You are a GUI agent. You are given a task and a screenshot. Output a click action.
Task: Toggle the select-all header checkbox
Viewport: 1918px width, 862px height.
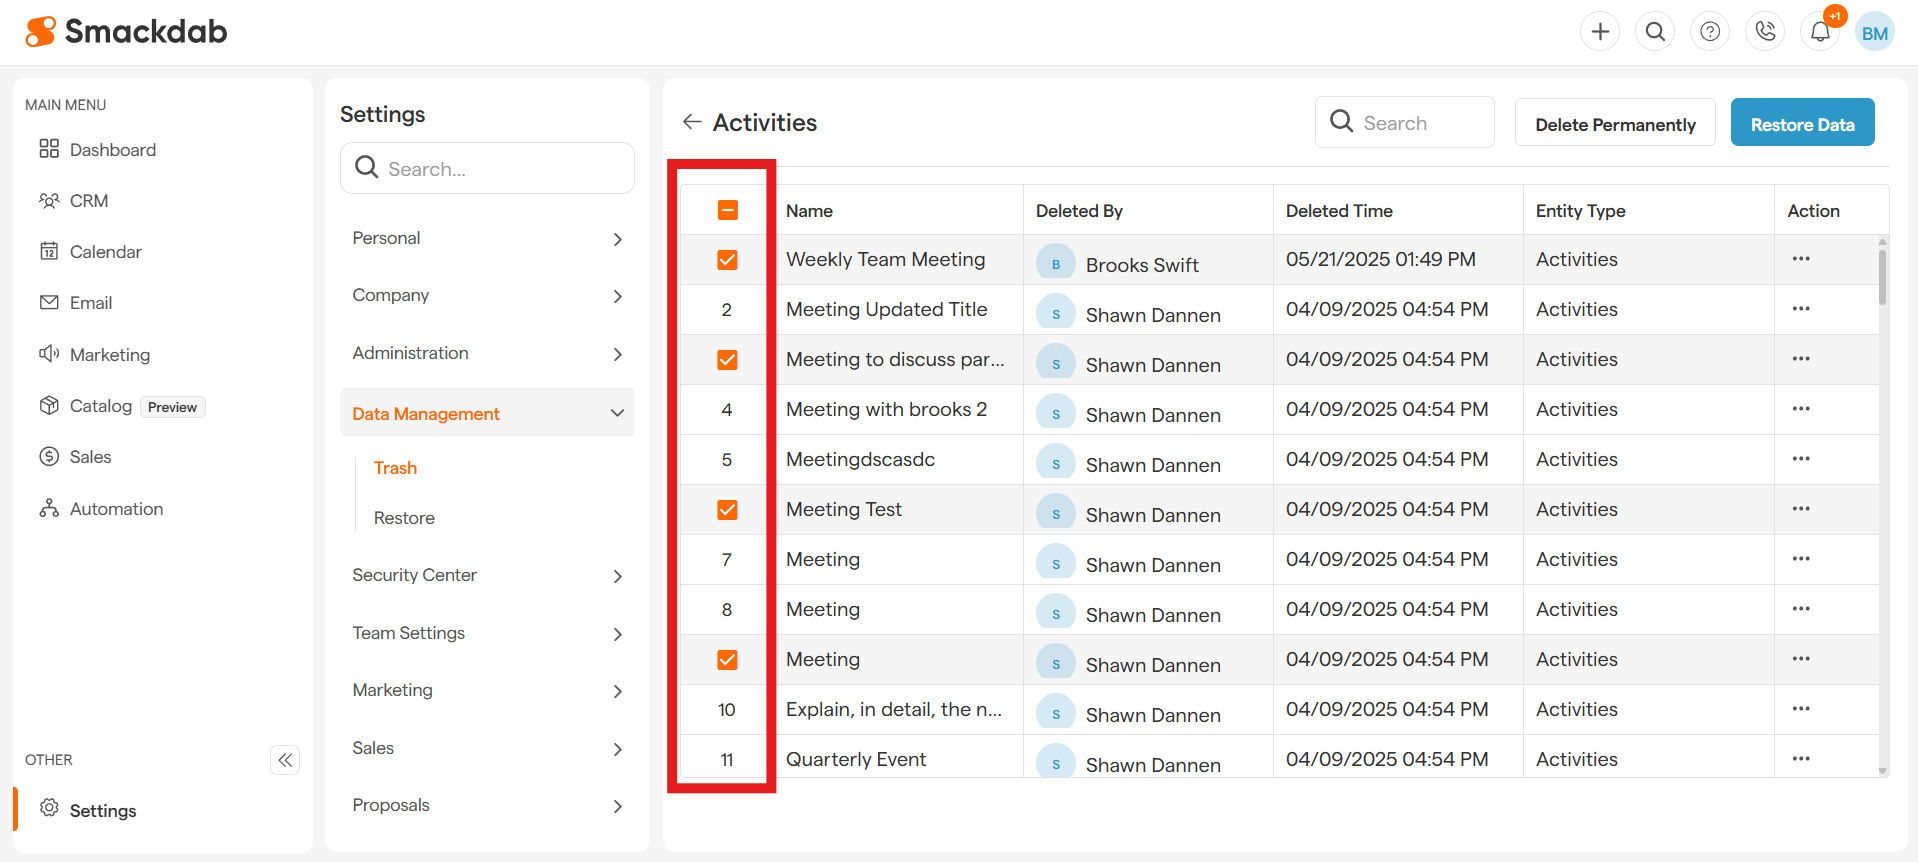point(727,210)
